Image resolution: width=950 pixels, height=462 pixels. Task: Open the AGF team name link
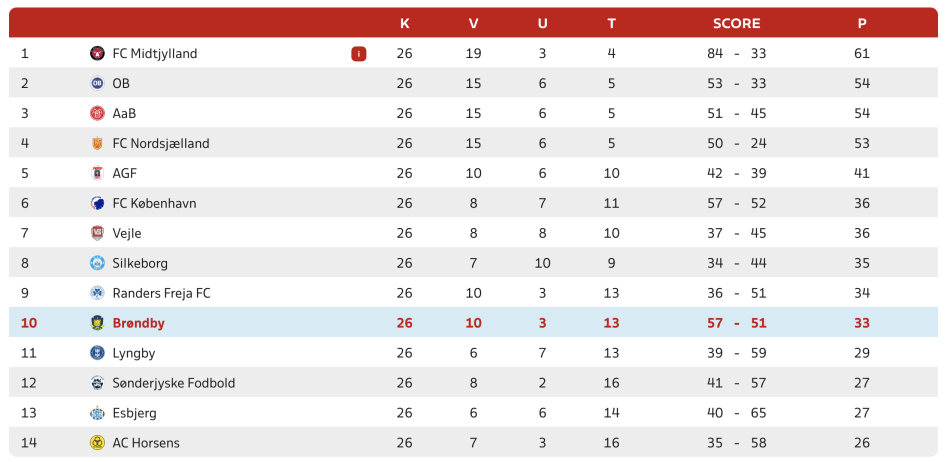coord(125,173)
